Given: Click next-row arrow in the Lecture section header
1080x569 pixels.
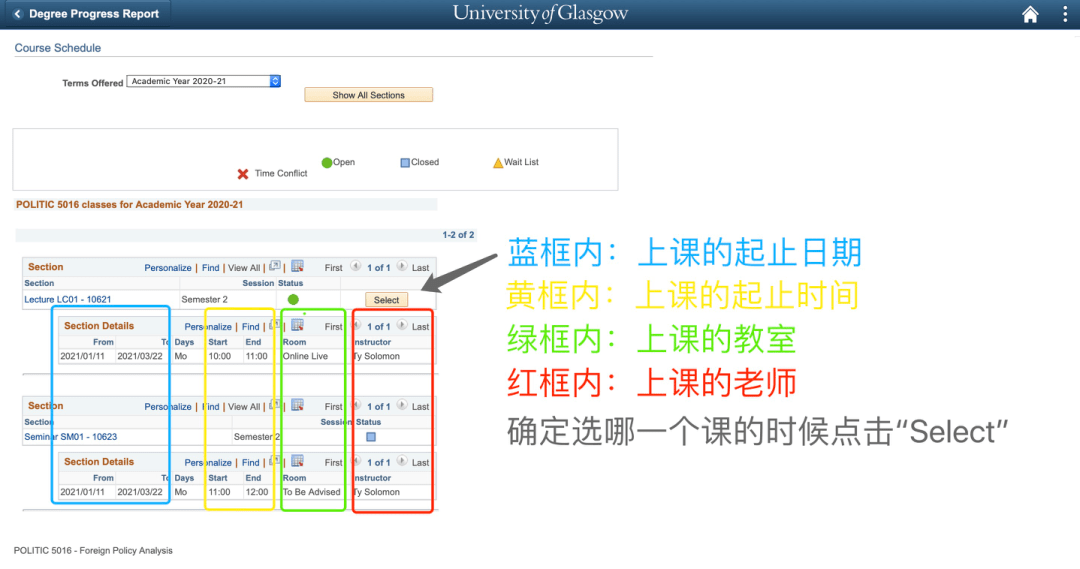Looking at the screenshot, I should [x=402, y=267].
